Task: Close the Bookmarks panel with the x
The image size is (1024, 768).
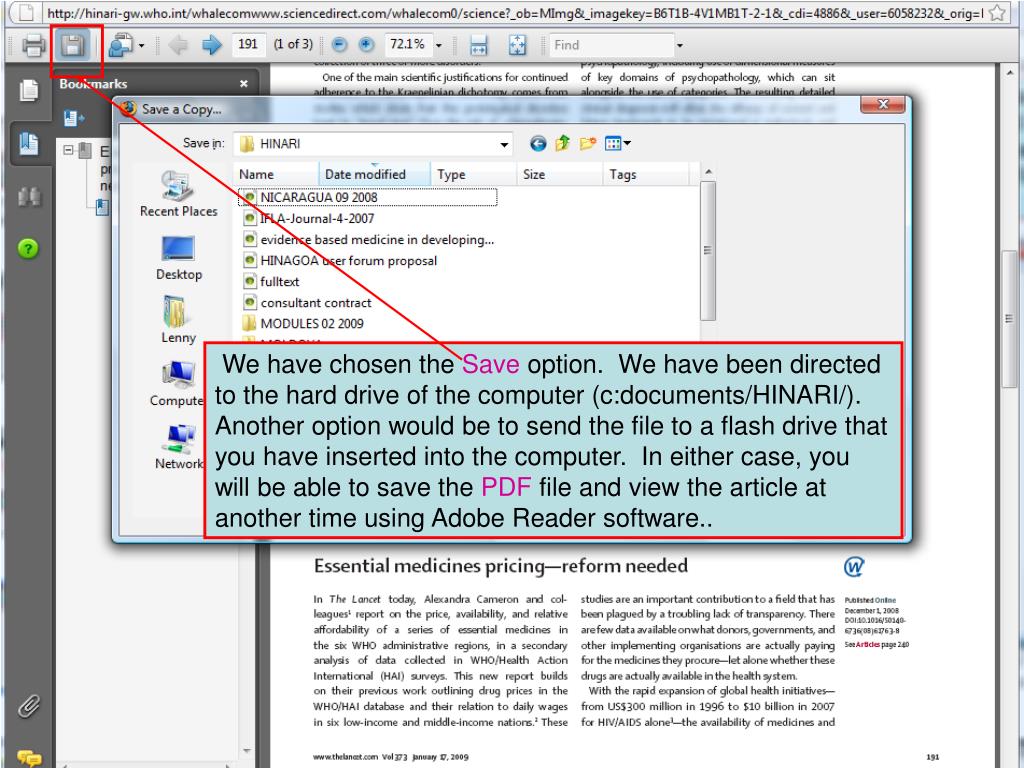Action: (x=244, y=84)
